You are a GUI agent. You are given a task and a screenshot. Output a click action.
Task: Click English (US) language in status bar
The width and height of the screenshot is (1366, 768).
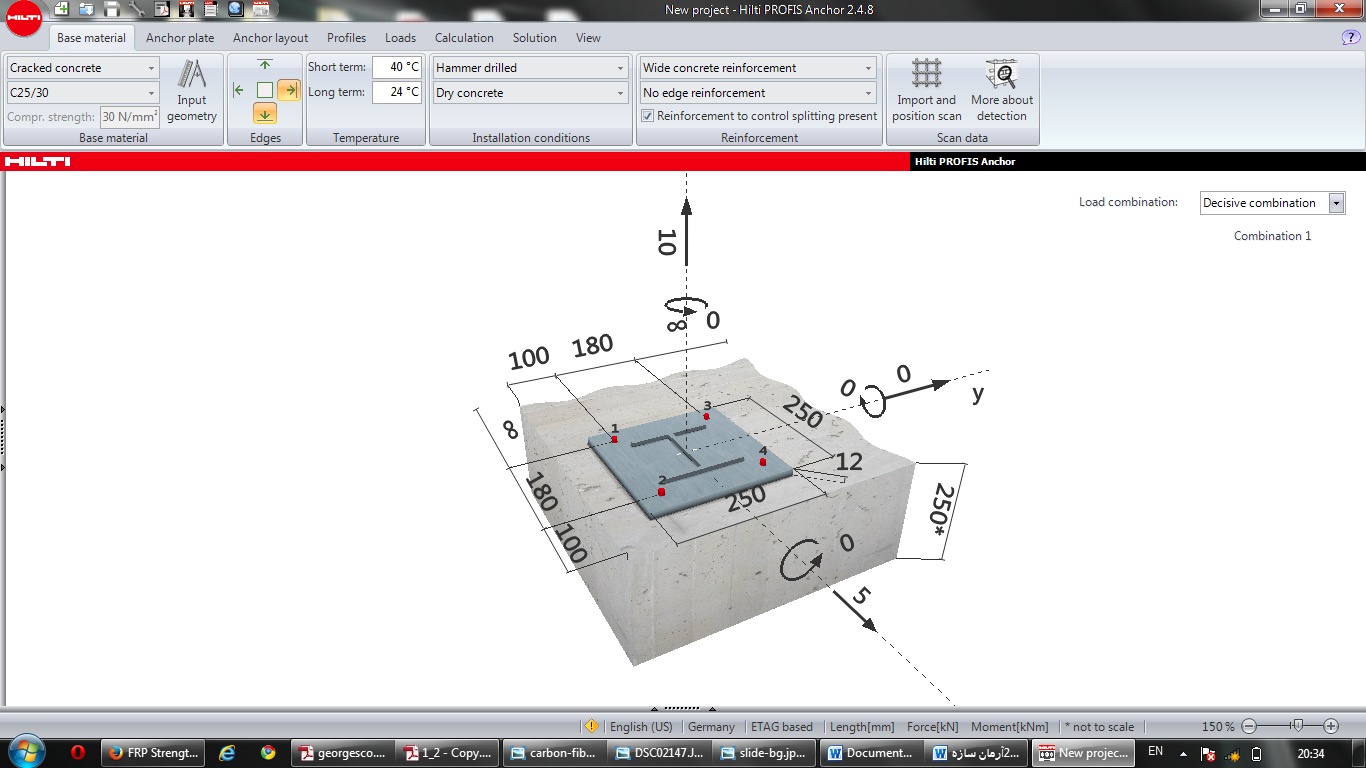(641, 727)
